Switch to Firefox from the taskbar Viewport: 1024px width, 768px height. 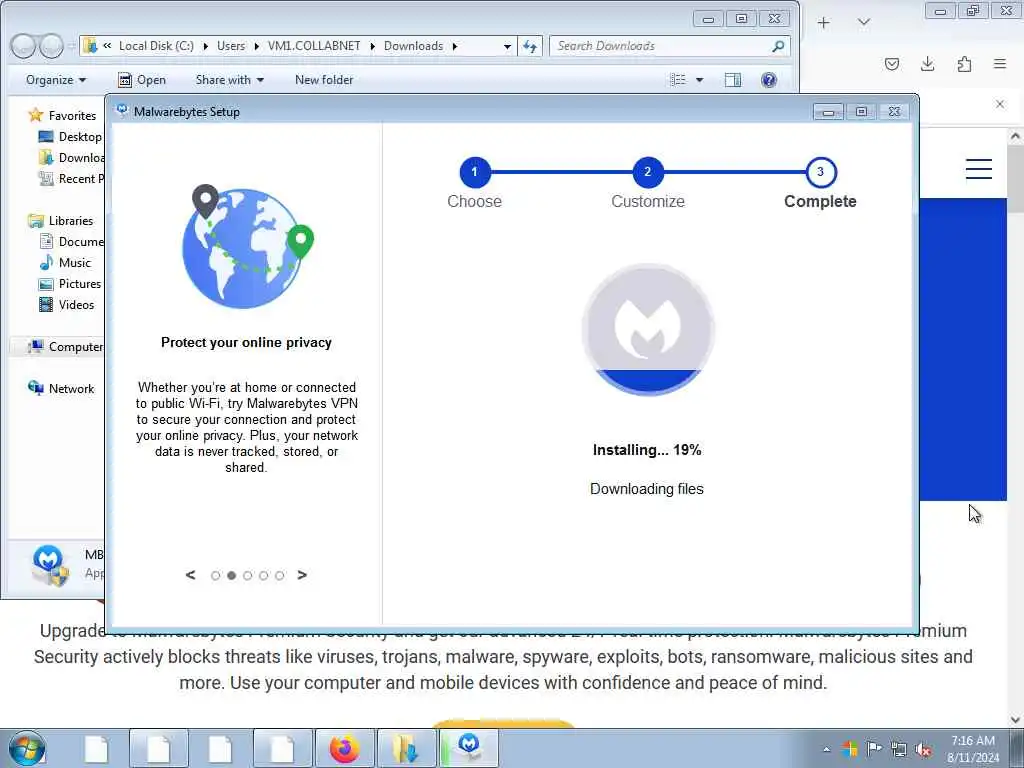click(x=345, y=748)
